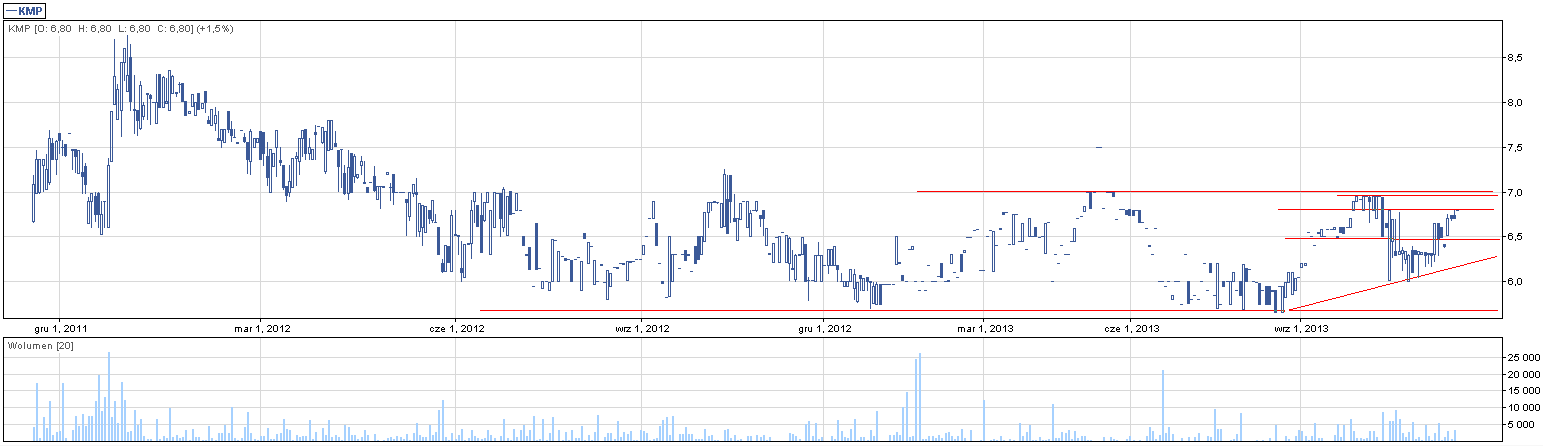This screenshot has height=446, width=1543.
Task: Click the wrz 1, 2013 date label
Action: (x=1301, y=327)
